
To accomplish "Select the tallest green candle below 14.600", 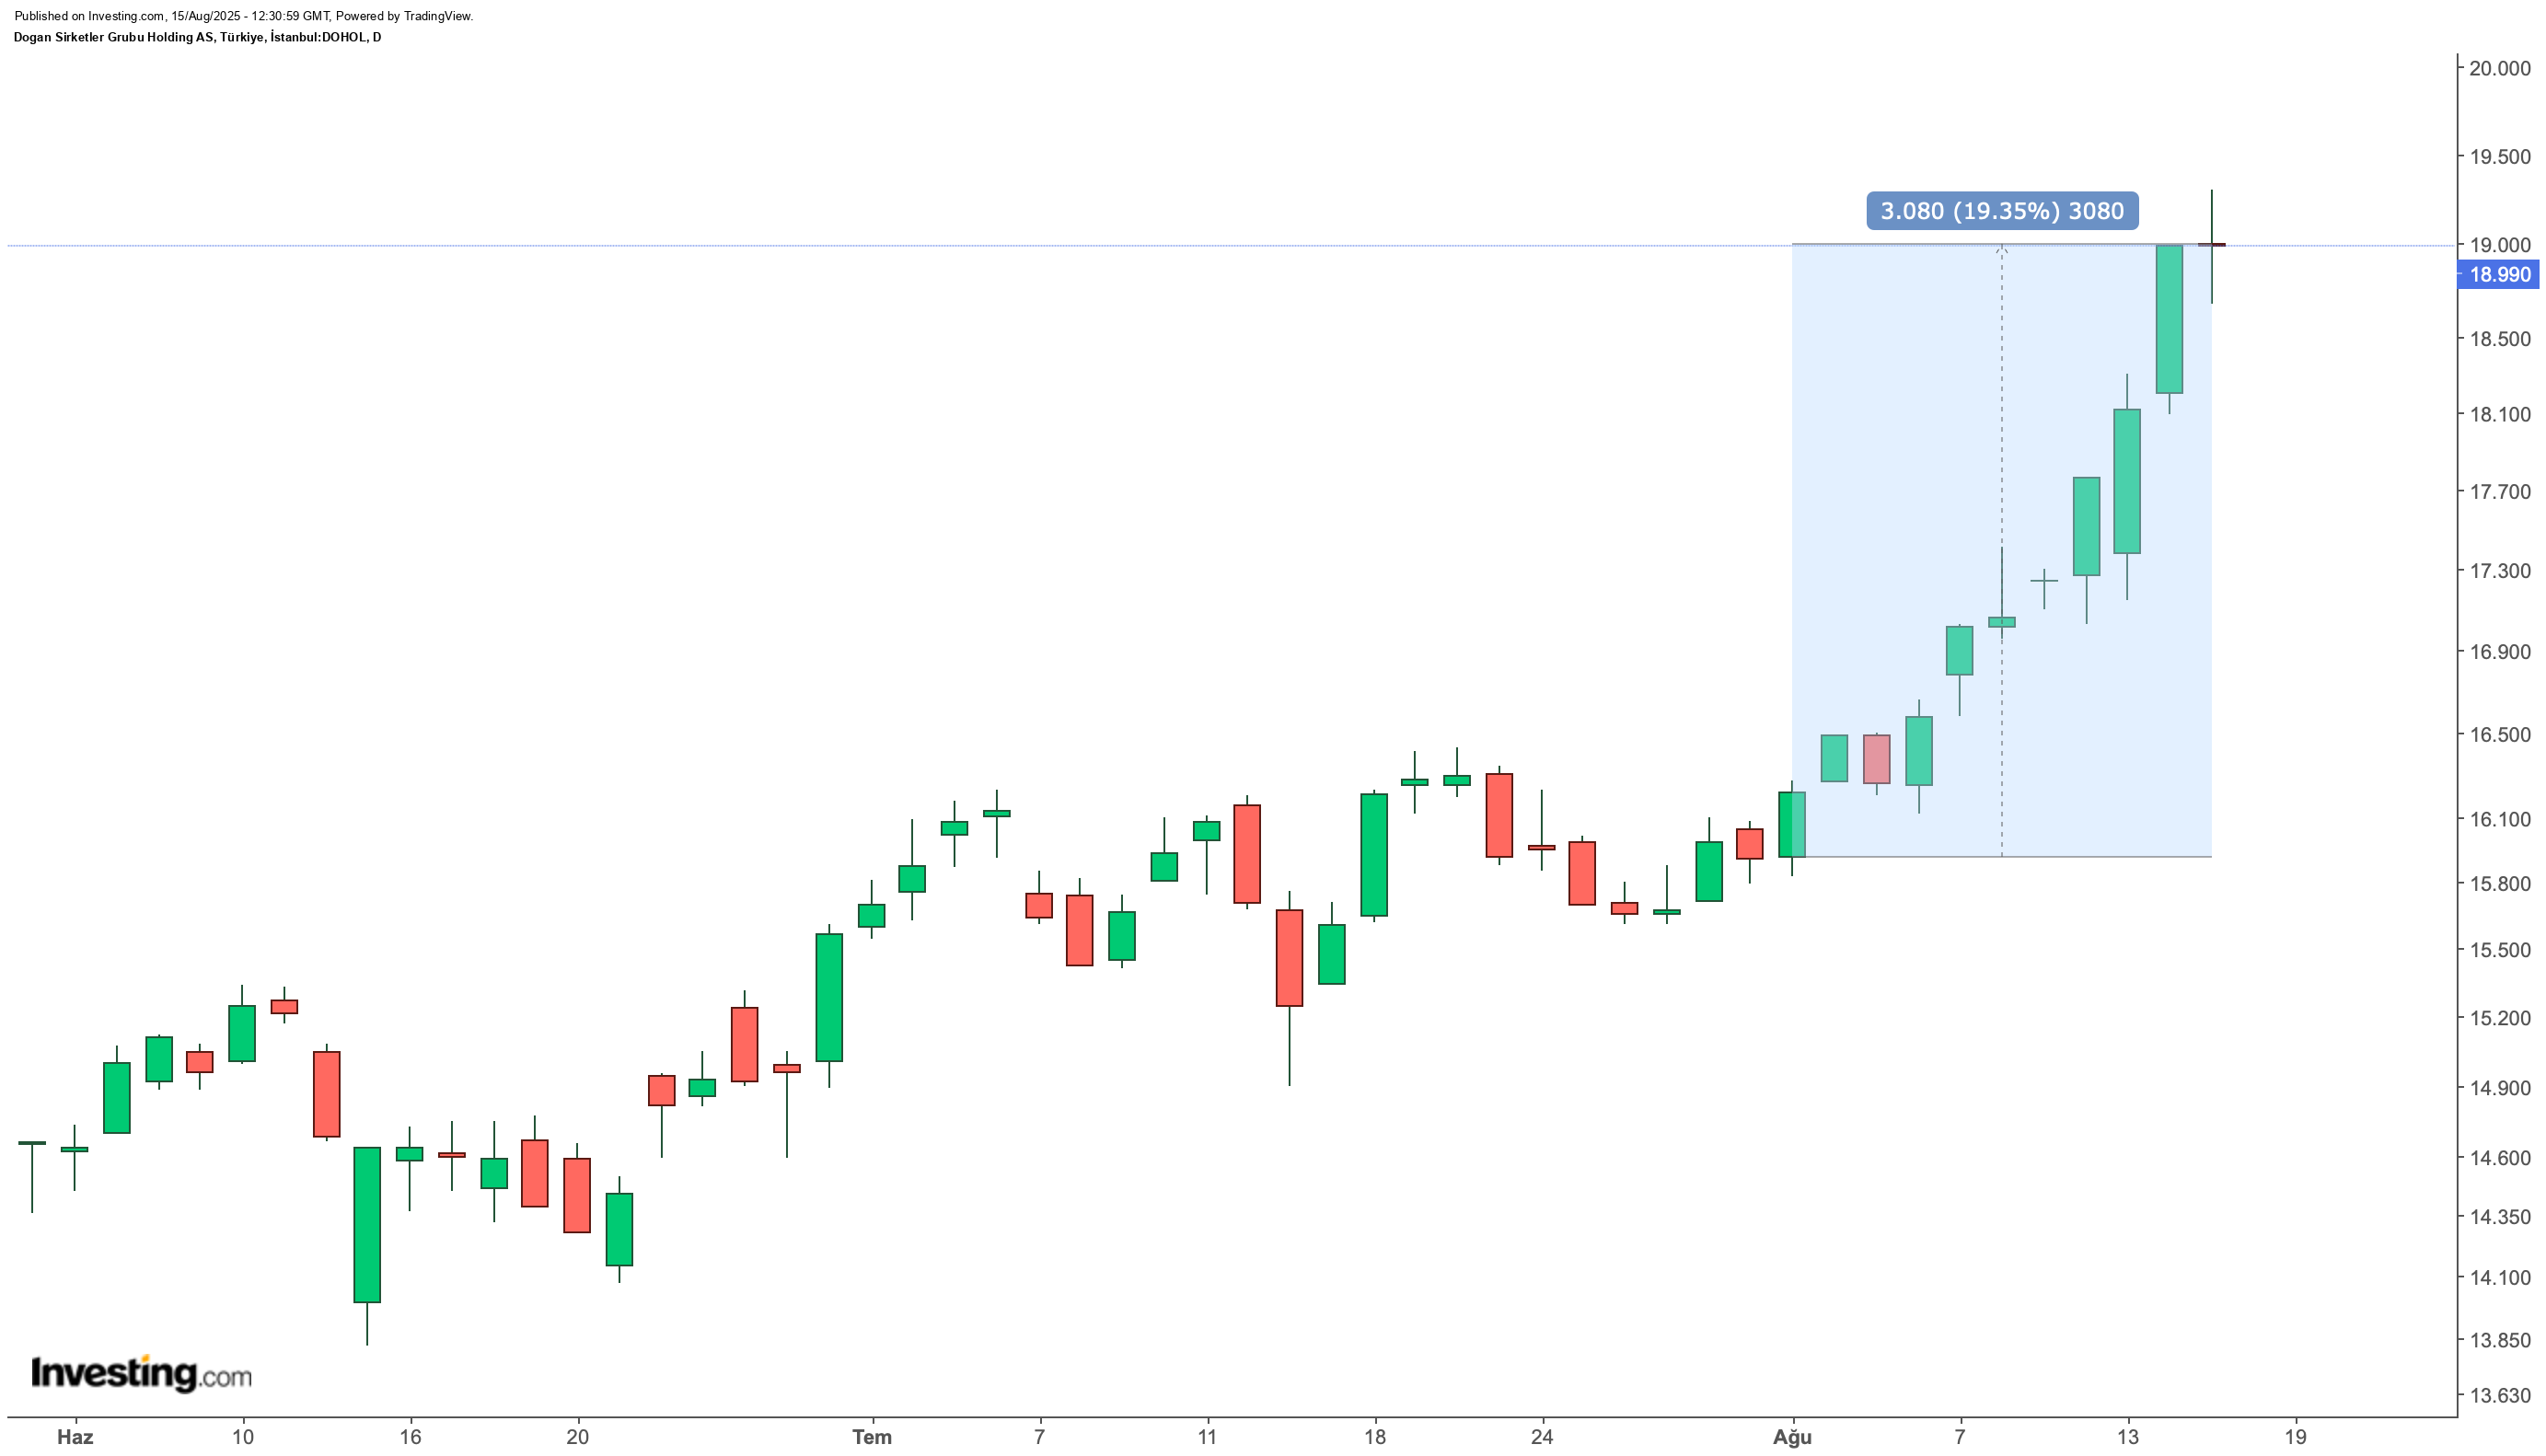I will pos(367,1224).
